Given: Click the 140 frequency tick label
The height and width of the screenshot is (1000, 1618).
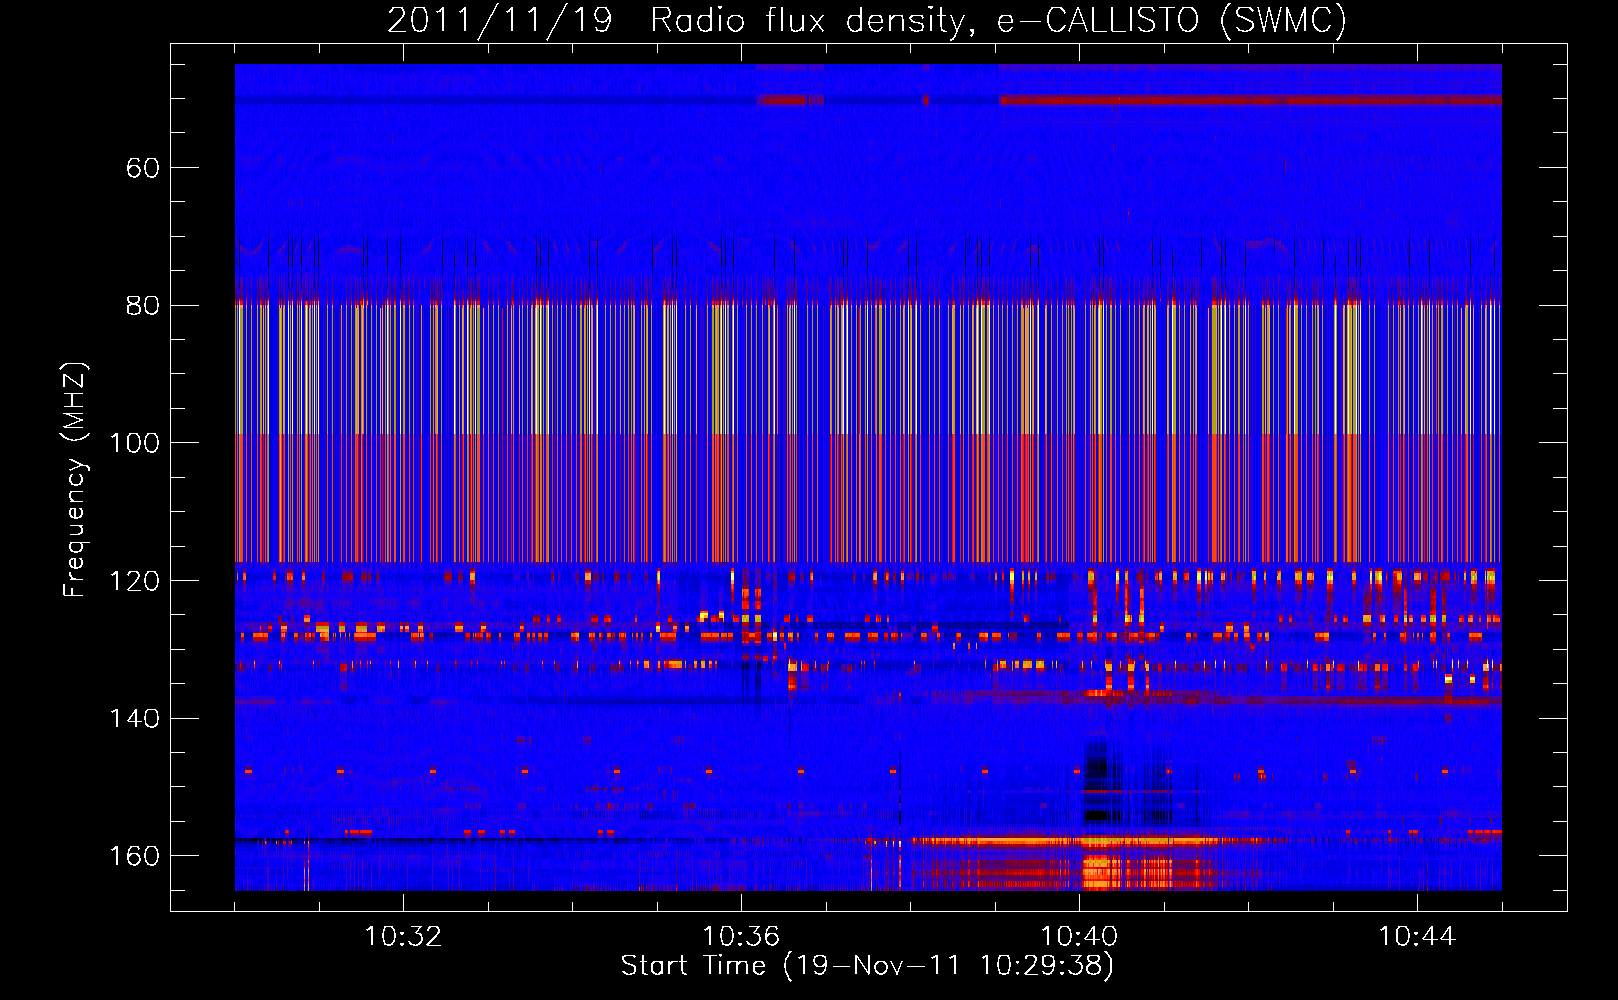Looking at the screenshot, I should [135, 719].
